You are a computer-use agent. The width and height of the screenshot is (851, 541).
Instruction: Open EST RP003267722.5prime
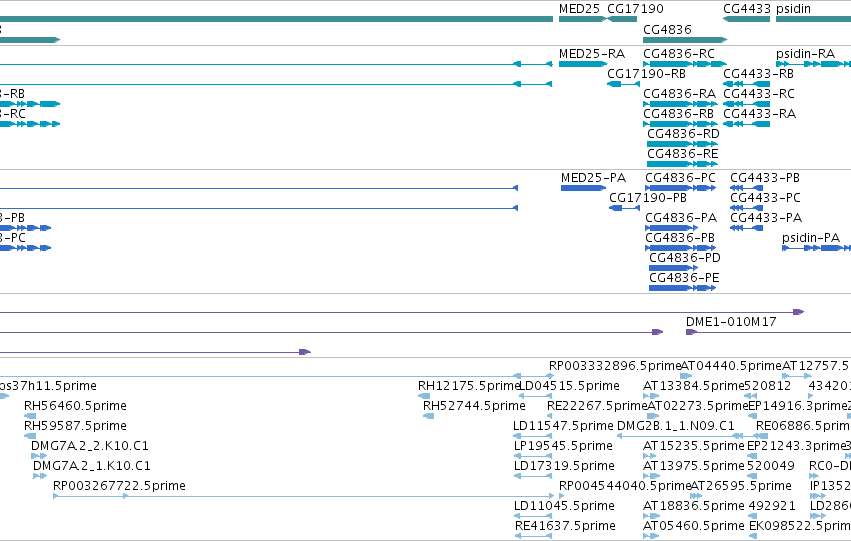coord(119,487)
